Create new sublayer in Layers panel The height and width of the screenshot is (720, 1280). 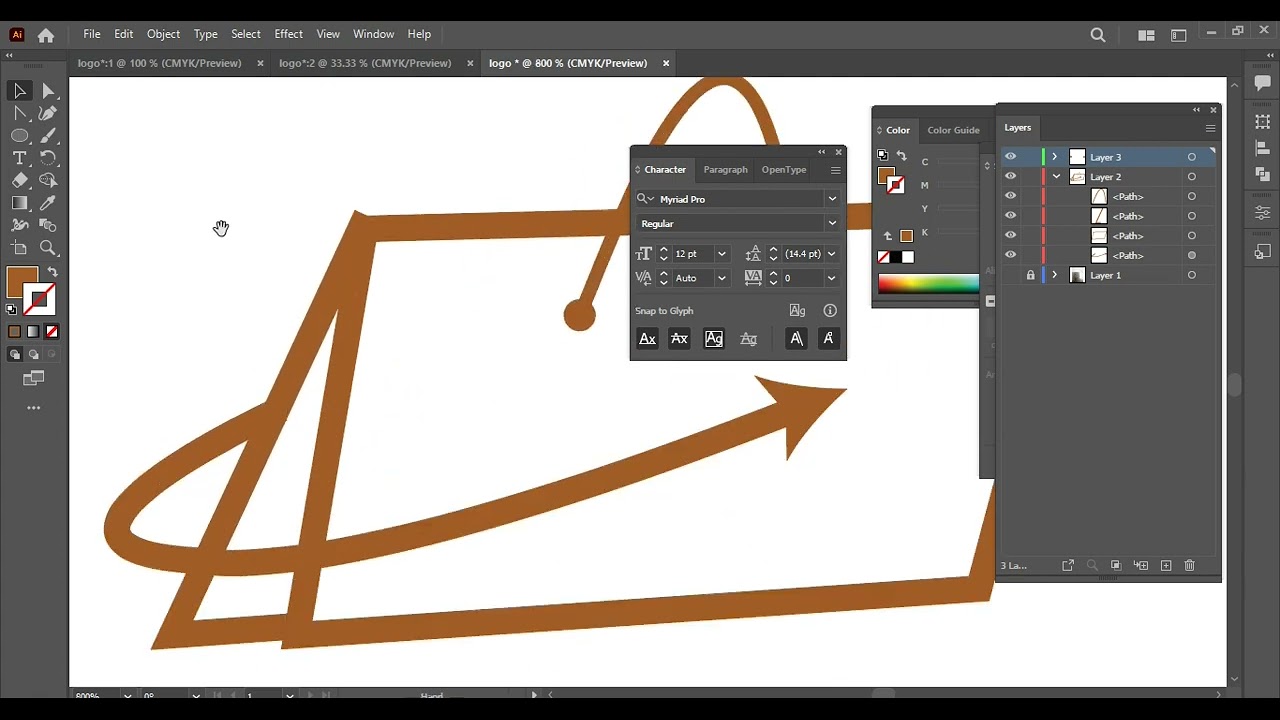(1141, 566)
